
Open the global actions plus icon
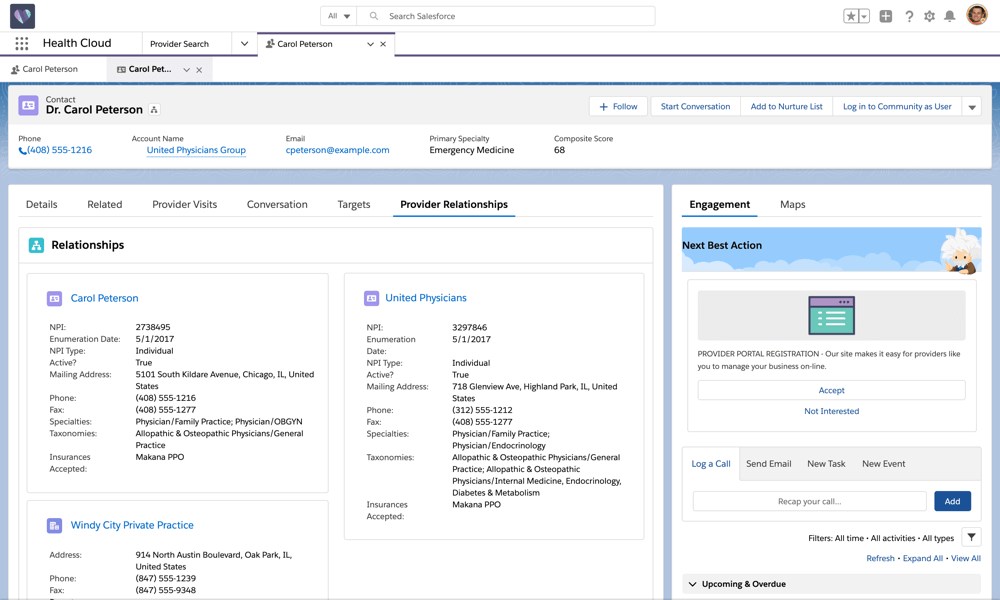[886, 16]
